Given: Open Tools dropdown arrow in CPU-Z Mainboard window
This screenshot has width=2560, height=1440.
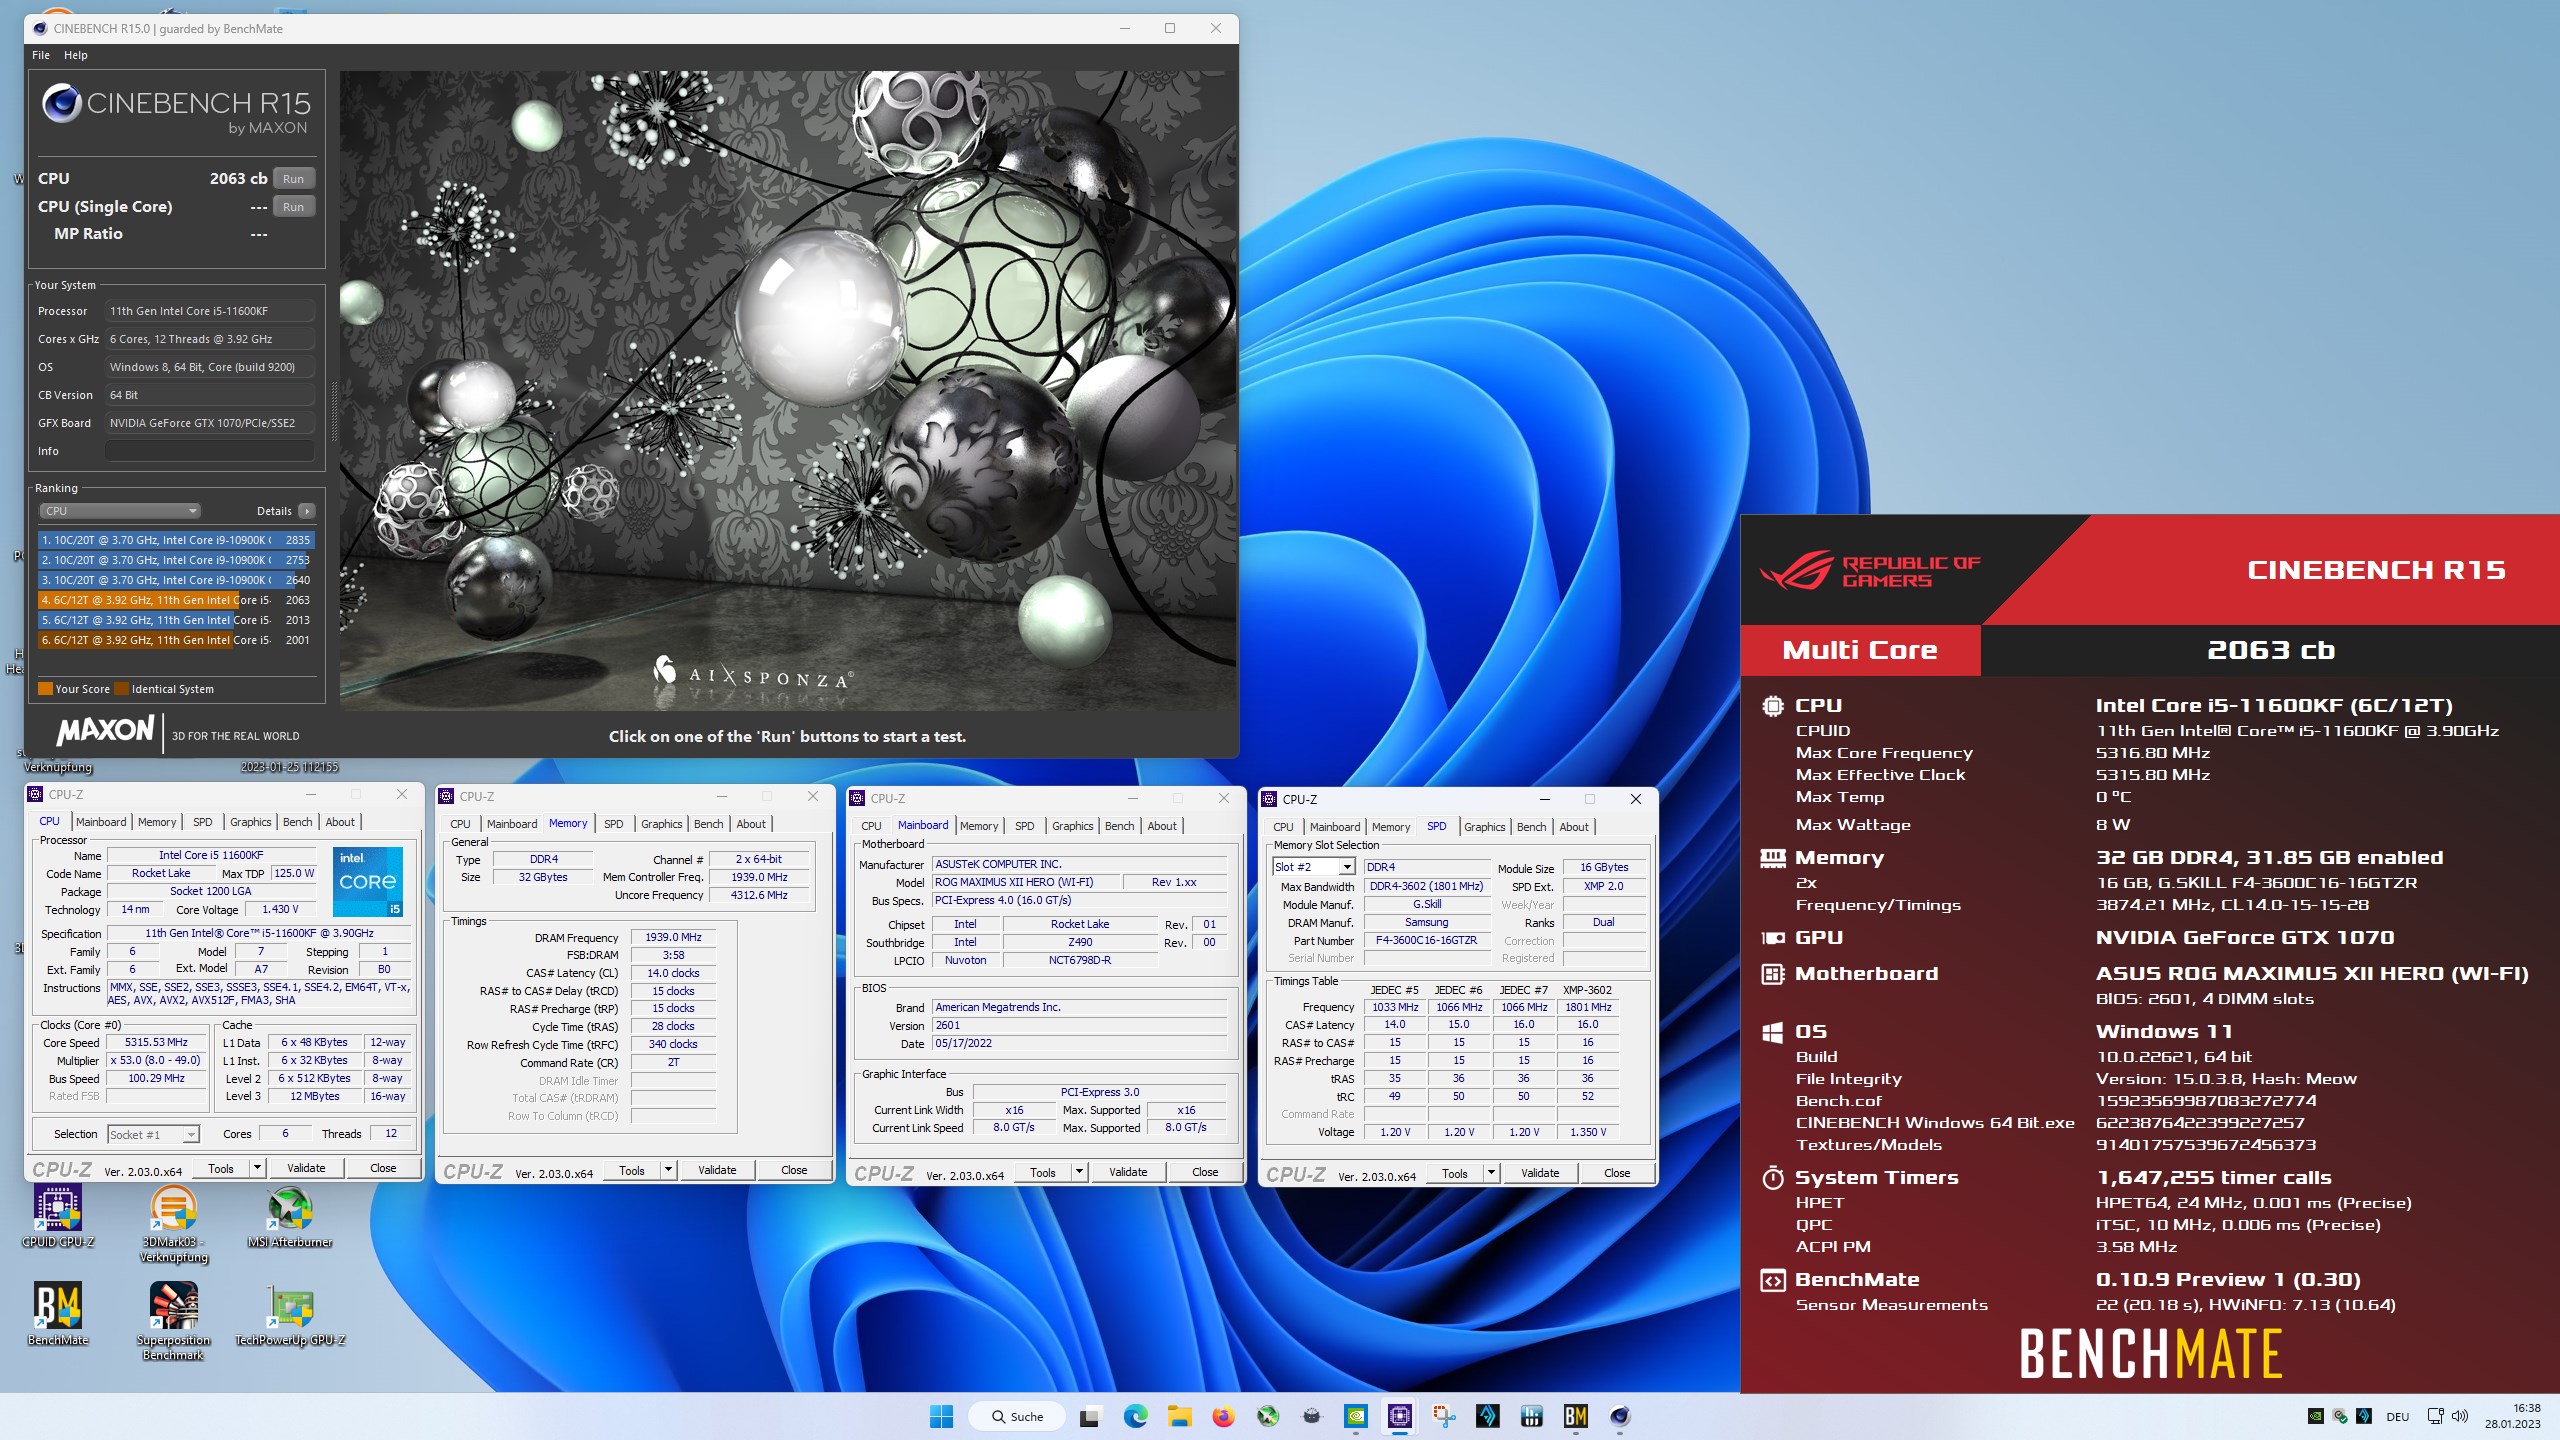Looking at the screenshot, I should [1079, 1172].
